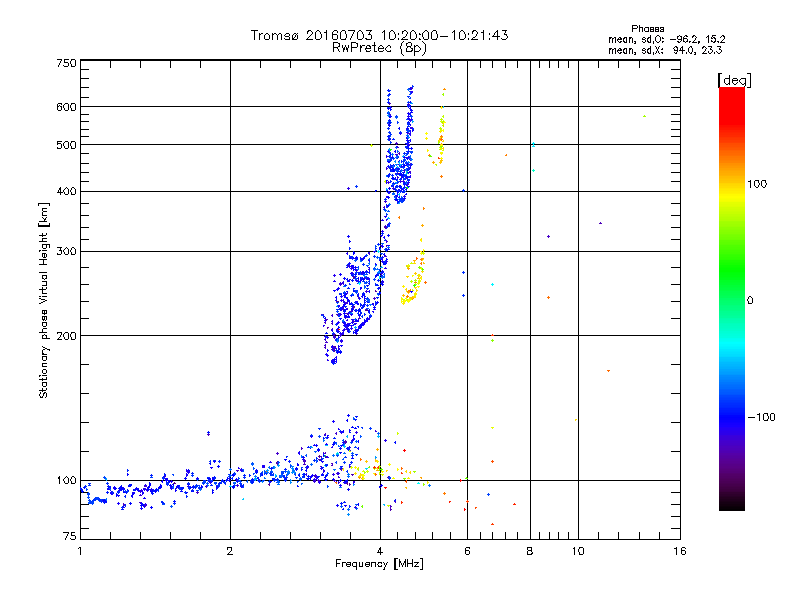
Task: Click the x-axis tick label '1'
Action: click(x=80, y=551)
